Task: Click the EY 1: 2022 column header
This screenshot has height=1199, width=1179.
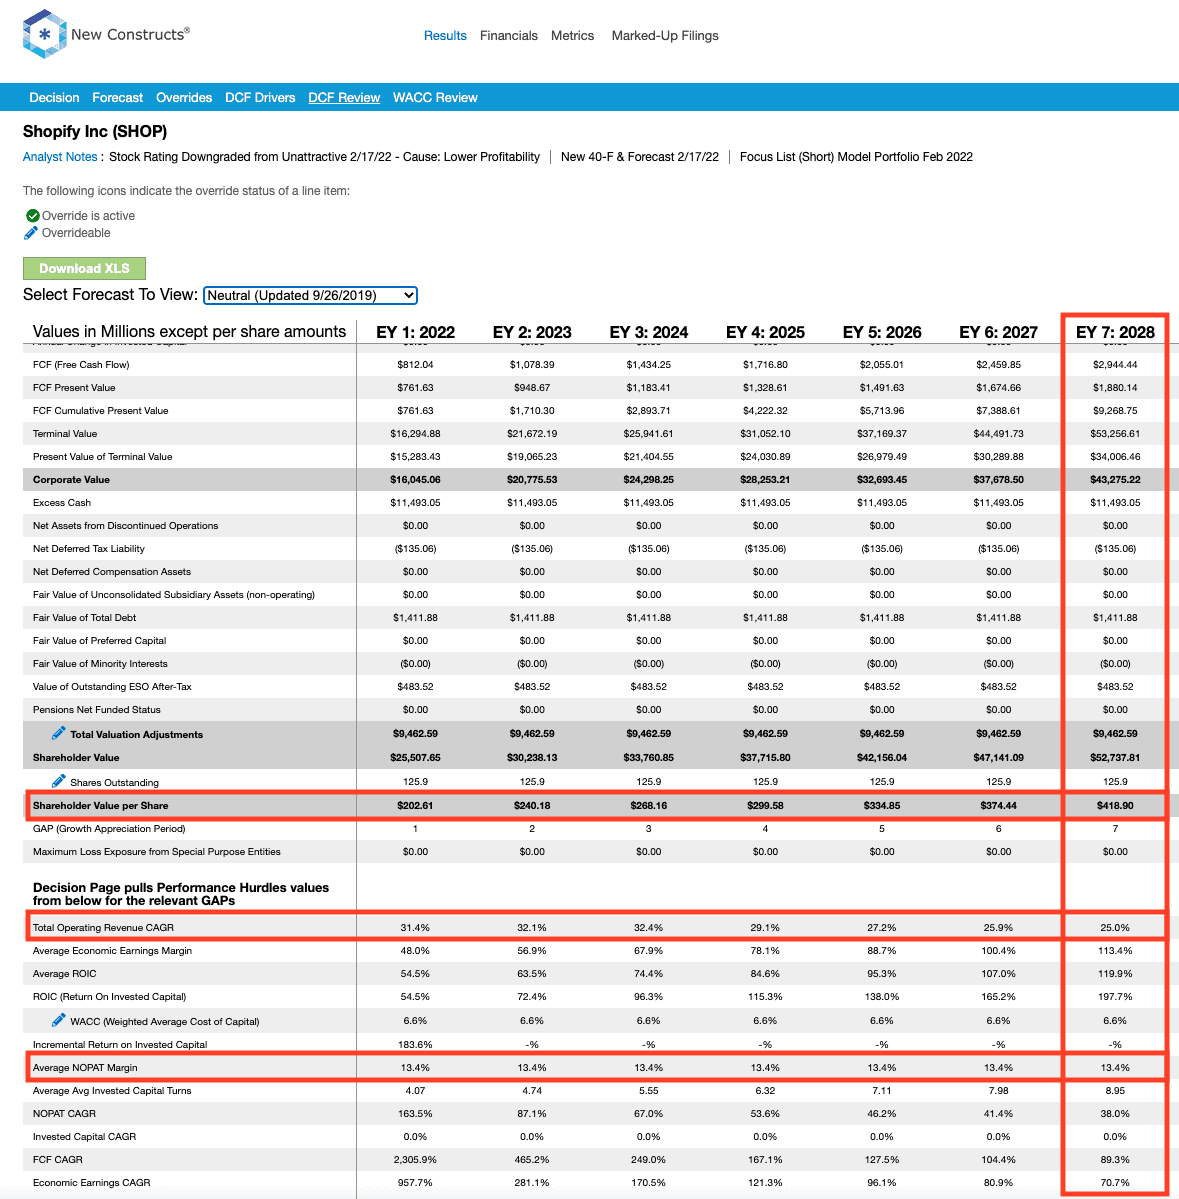Action: 415,332
